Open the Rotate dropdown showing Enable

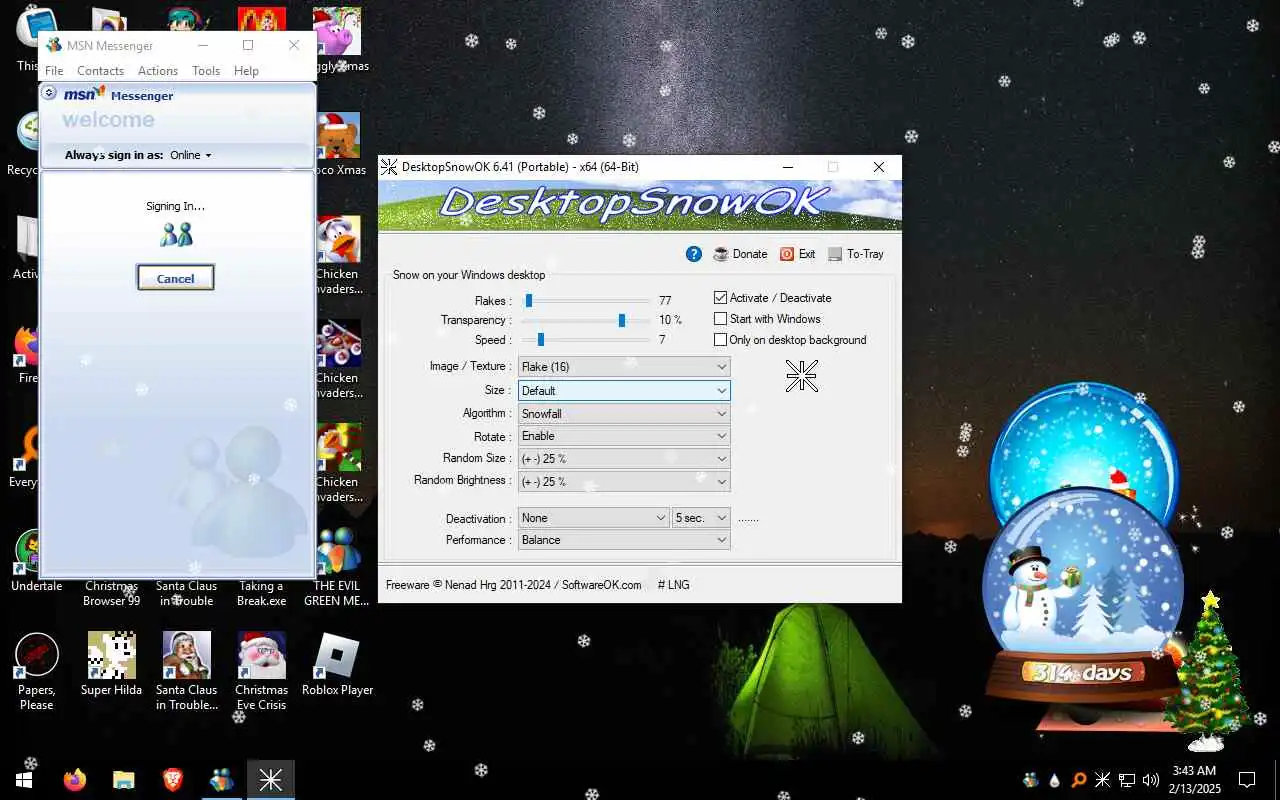click(624, 436)
